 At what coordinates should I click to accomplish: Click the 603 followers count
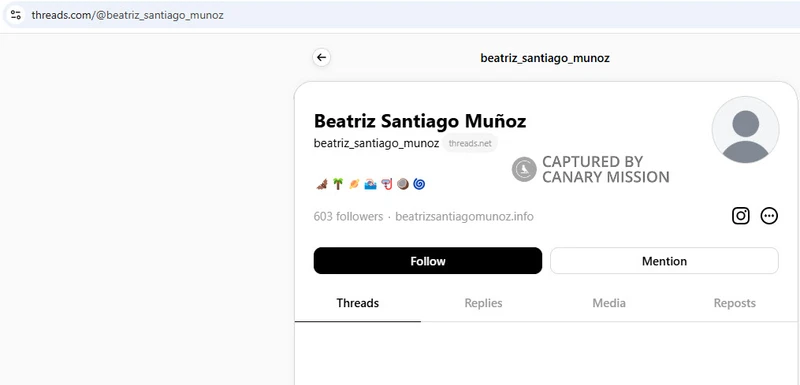tap(348, 217)
